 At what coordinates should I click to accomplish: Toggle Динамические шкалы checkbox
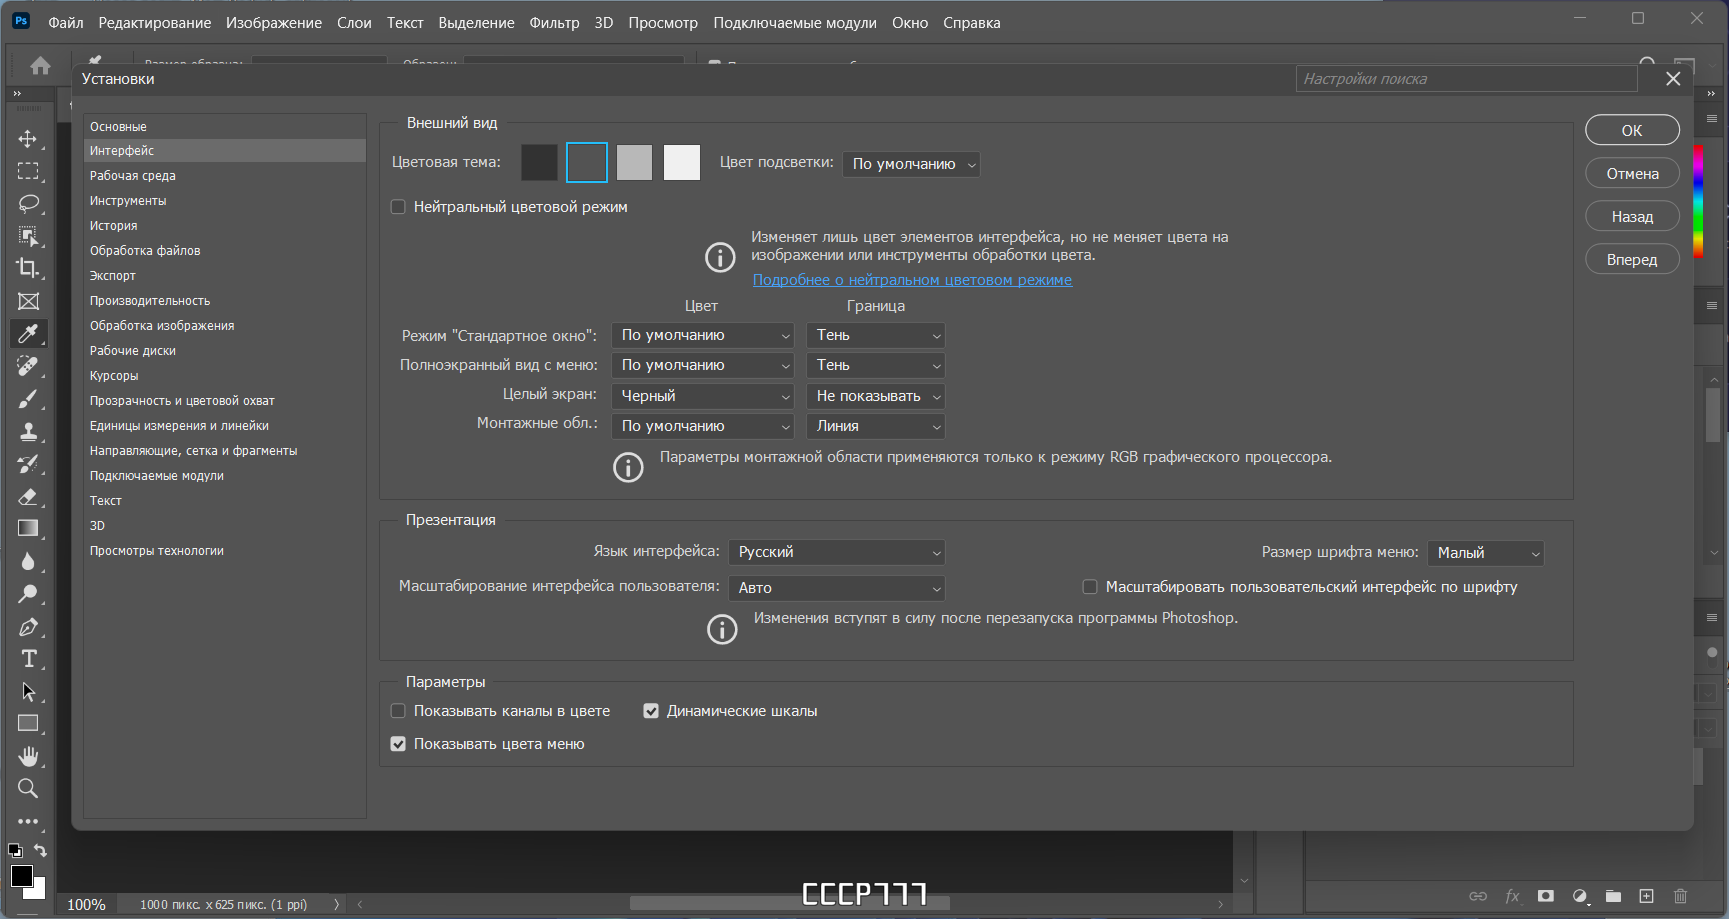click(x=651, y=711)
